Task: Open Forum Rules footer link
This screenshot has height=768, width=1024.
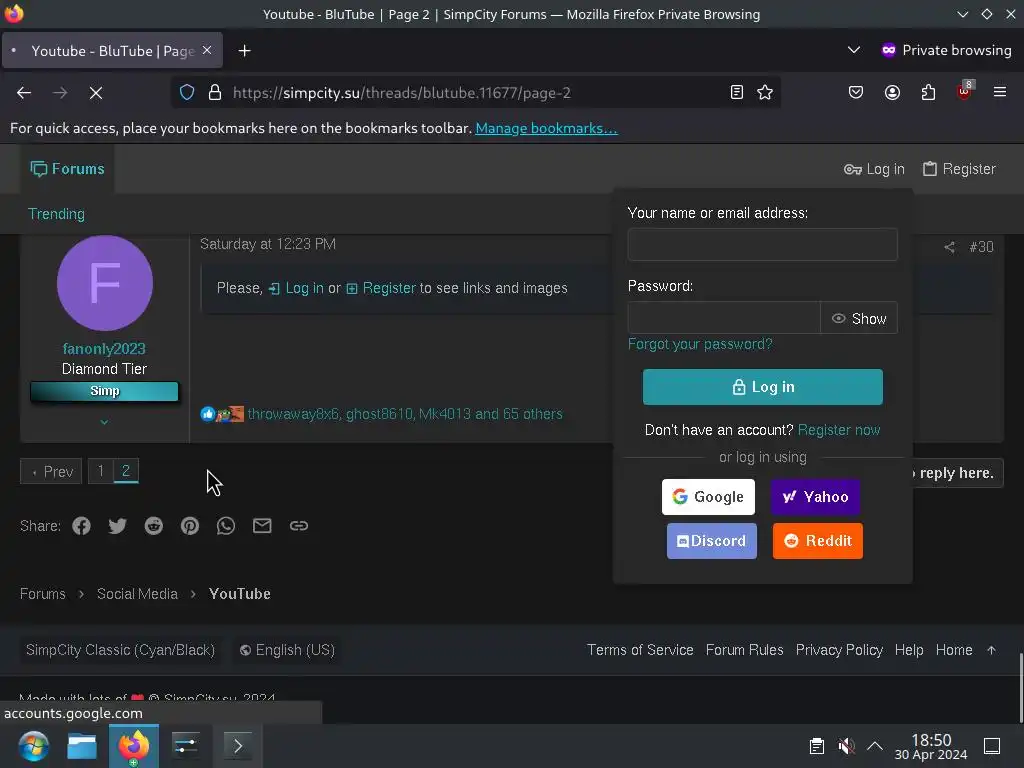Action: (744, 650)
